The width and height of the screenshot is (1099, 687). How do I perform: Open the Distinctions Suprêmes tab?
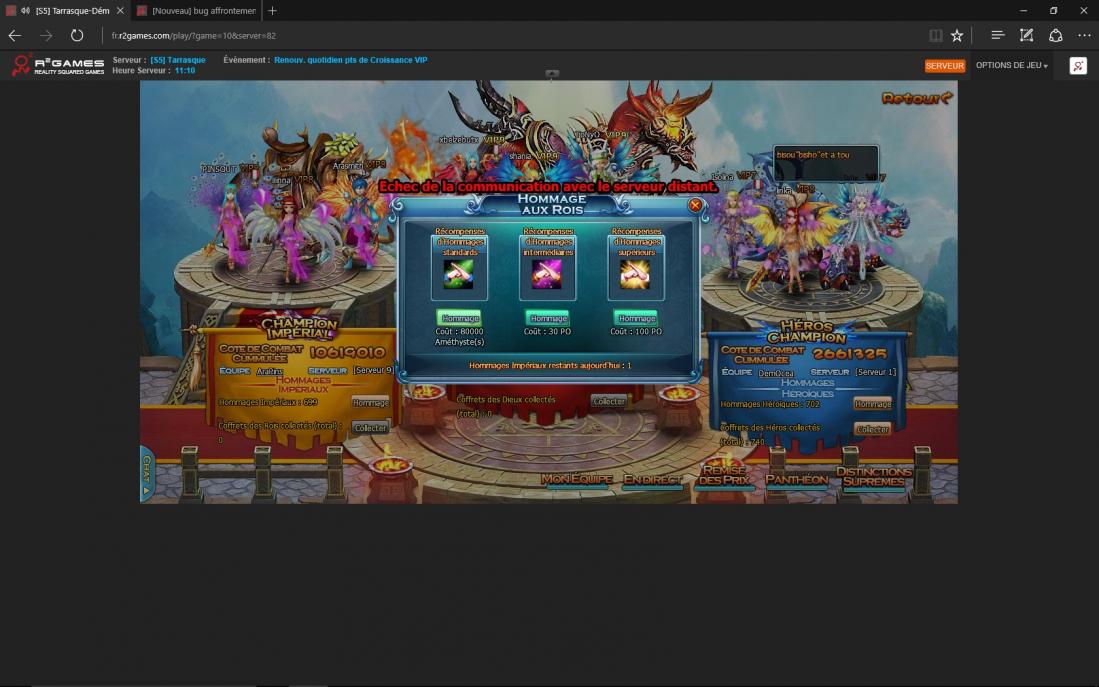pos(873,477)
